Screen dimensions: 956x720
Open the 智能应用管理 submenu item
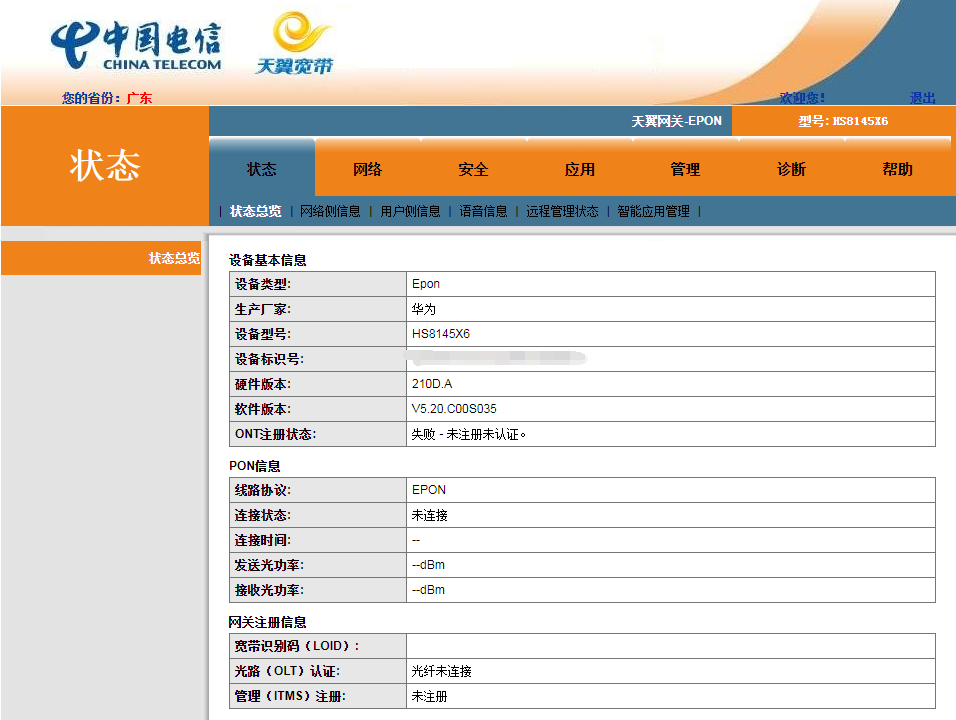coord(653,211)
